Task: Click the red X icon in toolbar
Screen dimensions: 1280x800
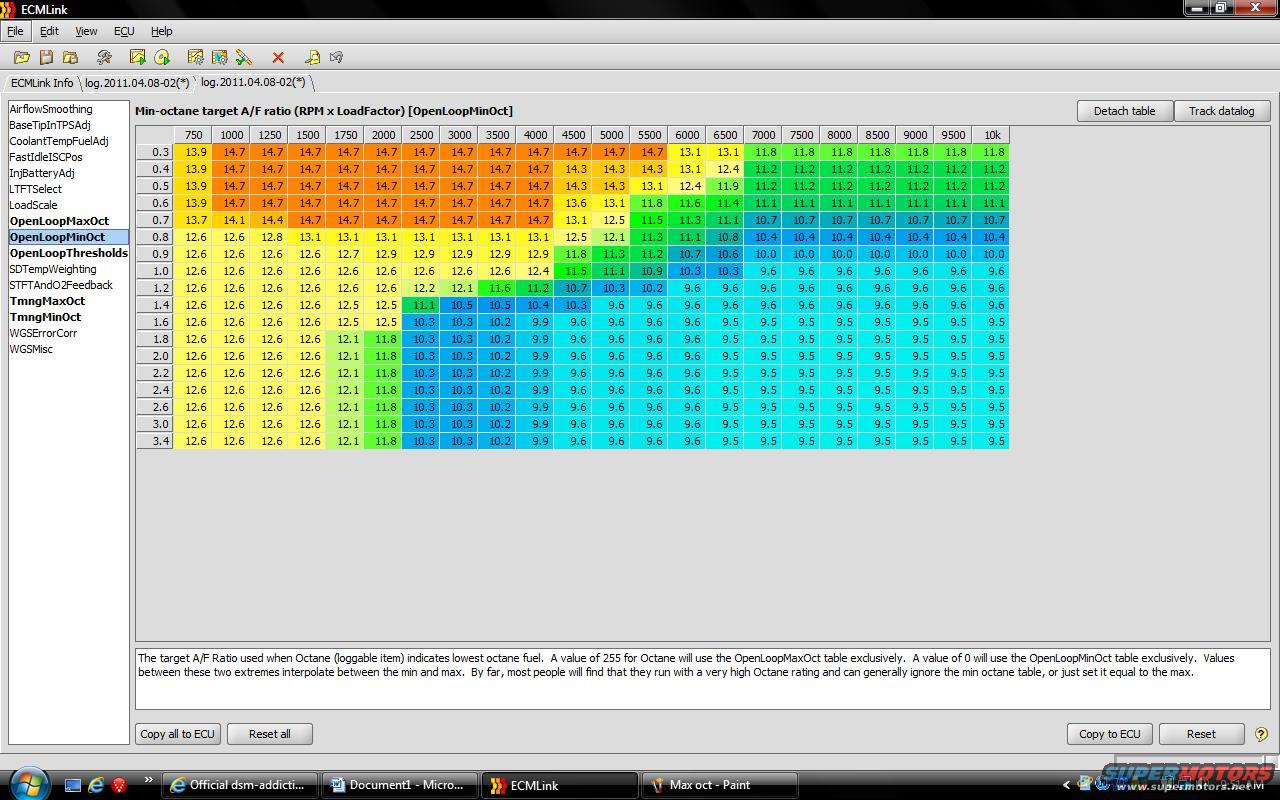Action: 278,58
